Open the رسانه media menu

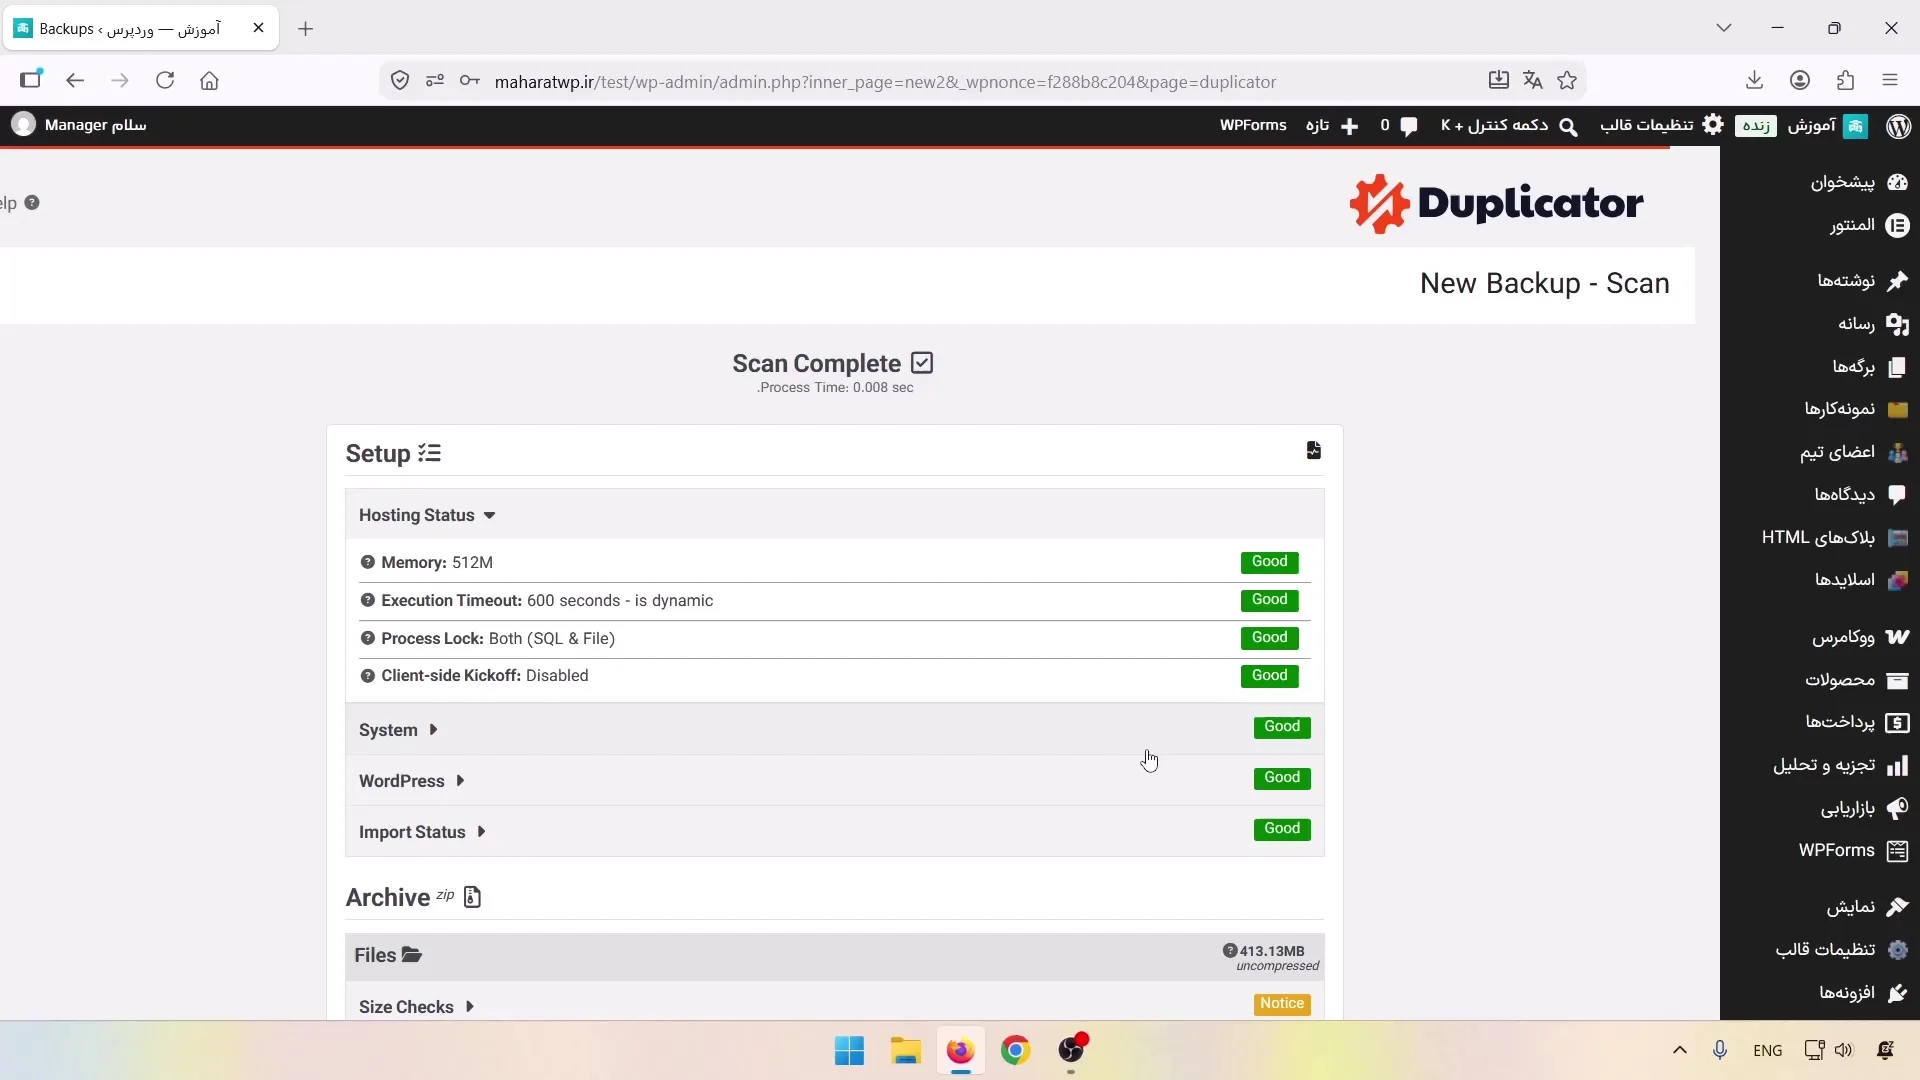point(1820,324)
